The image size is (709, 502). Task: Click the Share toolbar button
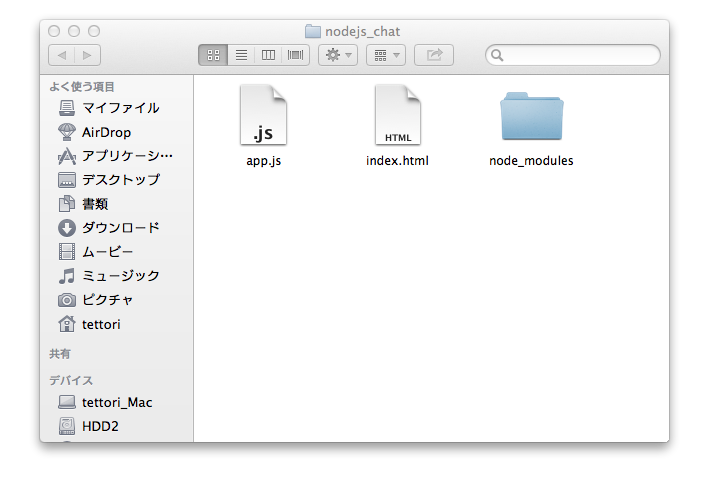(434, 55)
